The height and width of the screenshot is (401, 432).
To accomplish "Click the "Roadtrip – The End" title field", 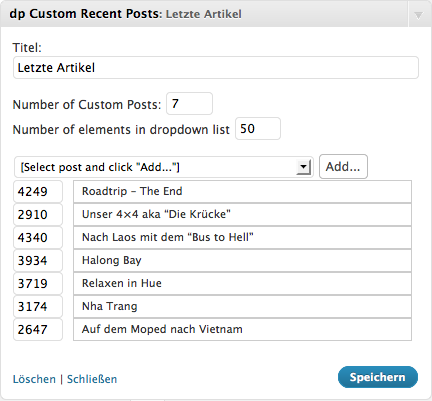I will tap(242, 191).
